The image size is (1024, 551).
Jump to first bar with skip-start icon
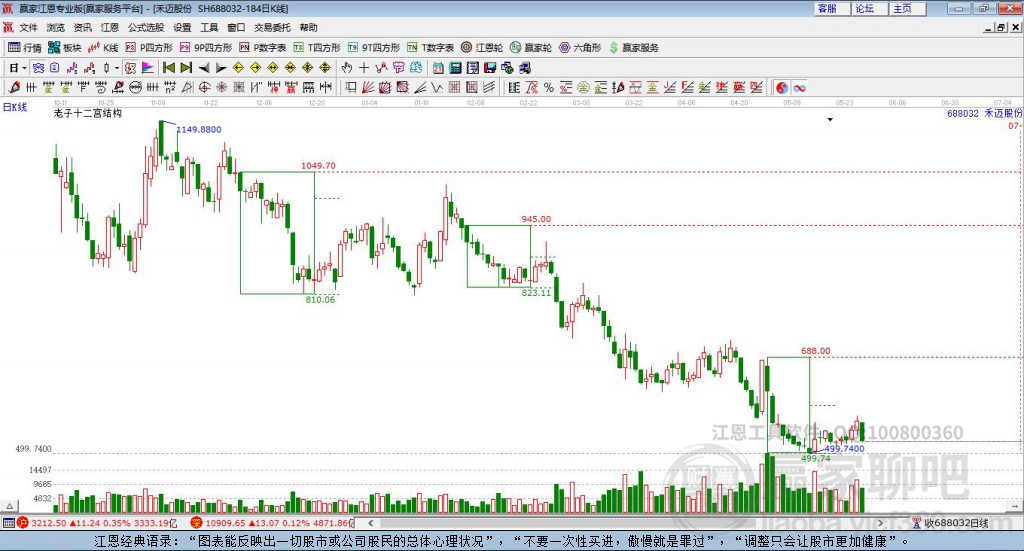169,68
